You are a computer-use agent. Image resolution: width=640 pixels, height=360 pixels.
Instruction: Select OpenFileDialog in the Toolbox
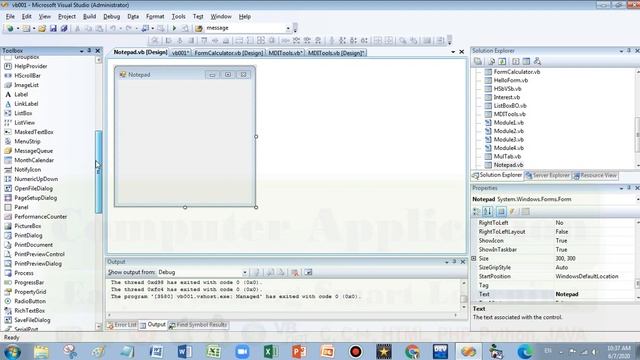(33, 189)
